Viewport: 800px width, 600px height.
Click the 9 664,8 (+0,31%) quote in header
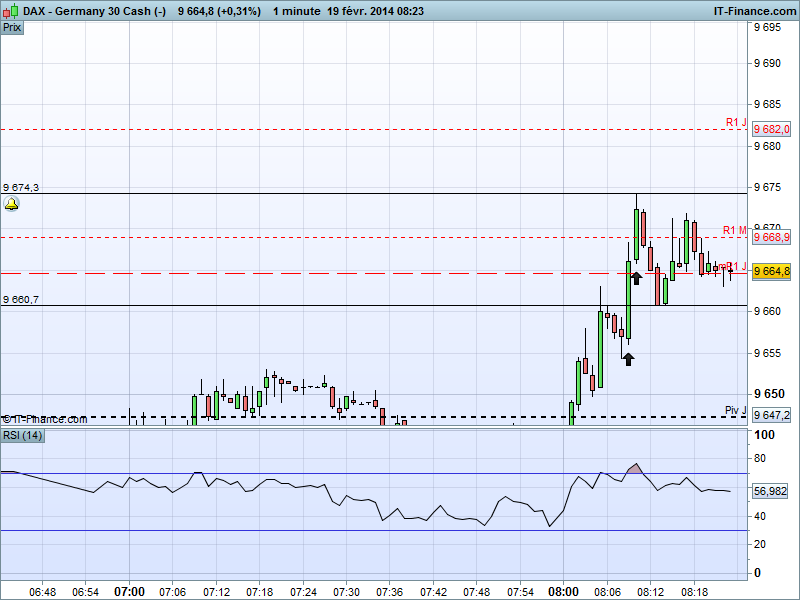point(219,11)
